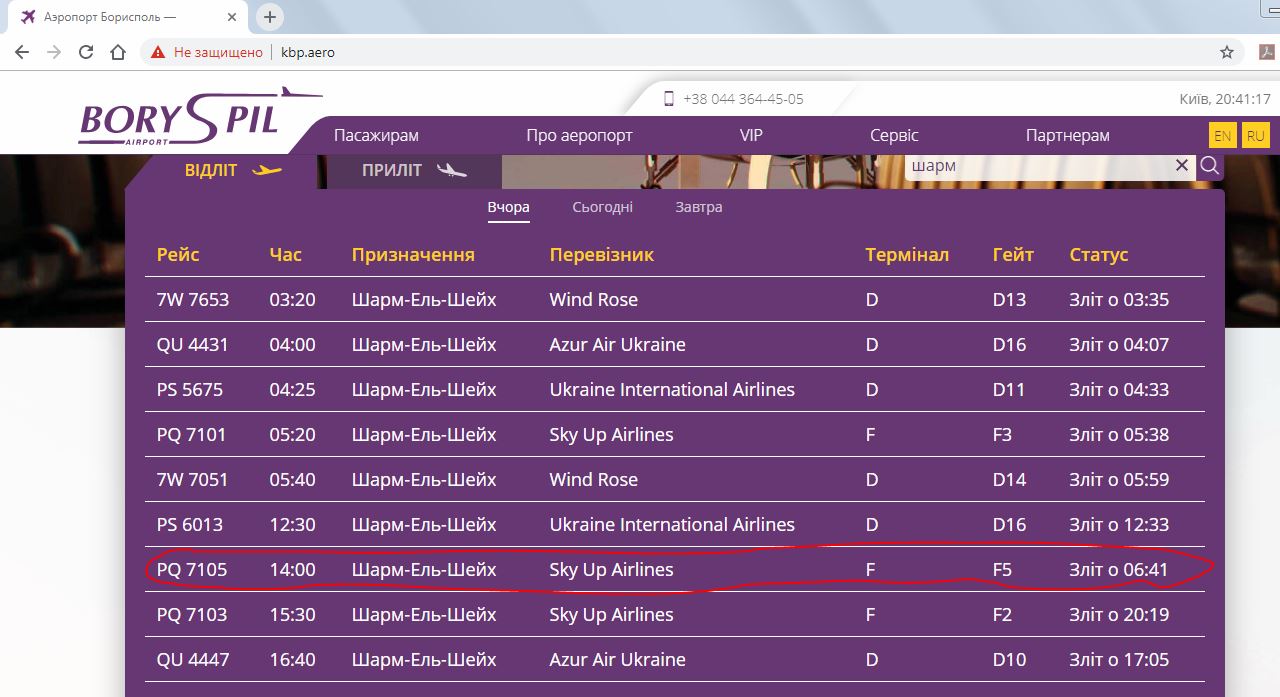Switch site language to EN
Viewport: 1280px width, 697px height.
click(x=1222, y=136)
